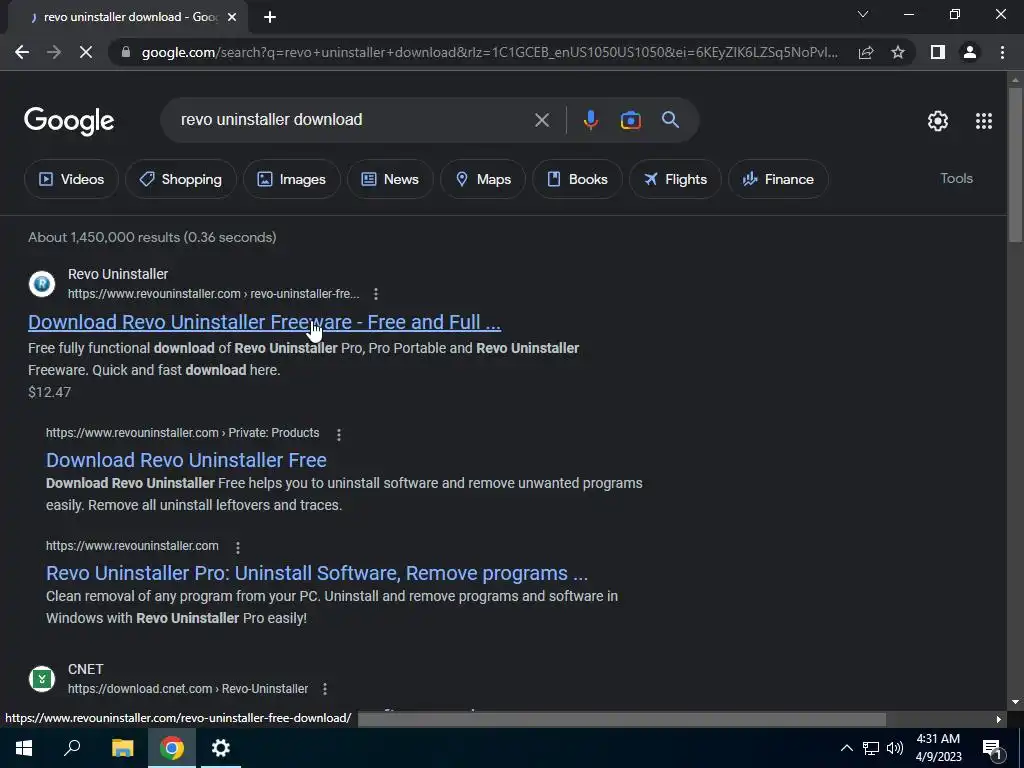Switch to the Maps filter
This screenshot has width=1024, height=768.
483,179
